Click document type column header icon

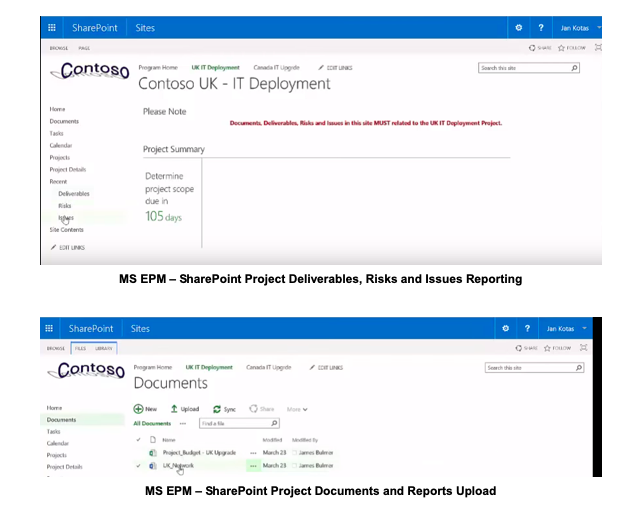(153, 440)
